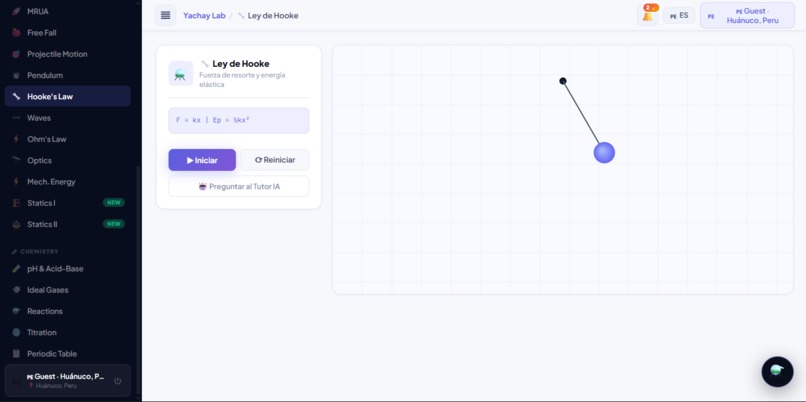Click the pH & Acid-Base test tube icon
Screen dimensions: 806x402
pos(16,269)
